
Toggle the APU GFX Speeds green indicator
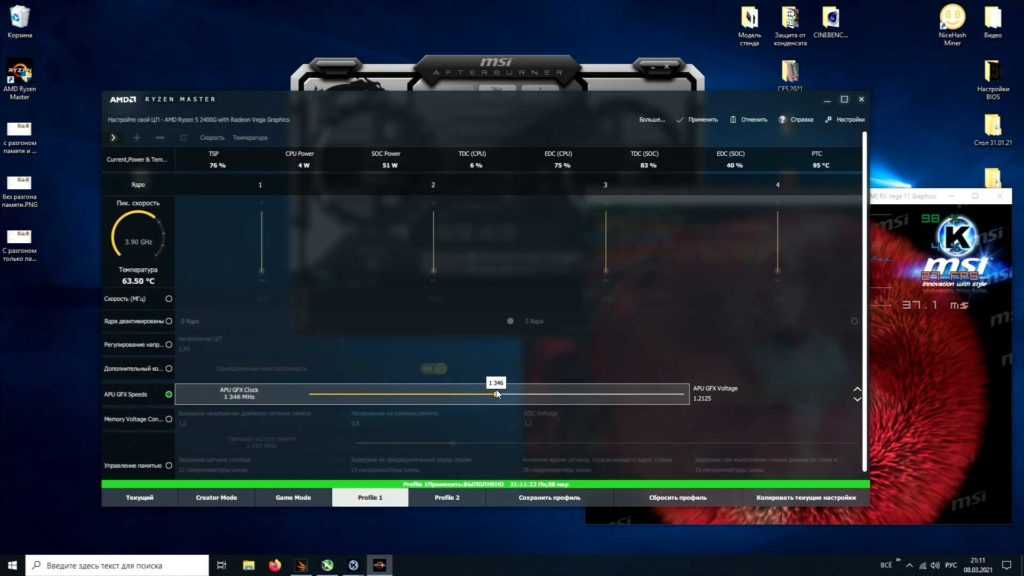point(168,394)
